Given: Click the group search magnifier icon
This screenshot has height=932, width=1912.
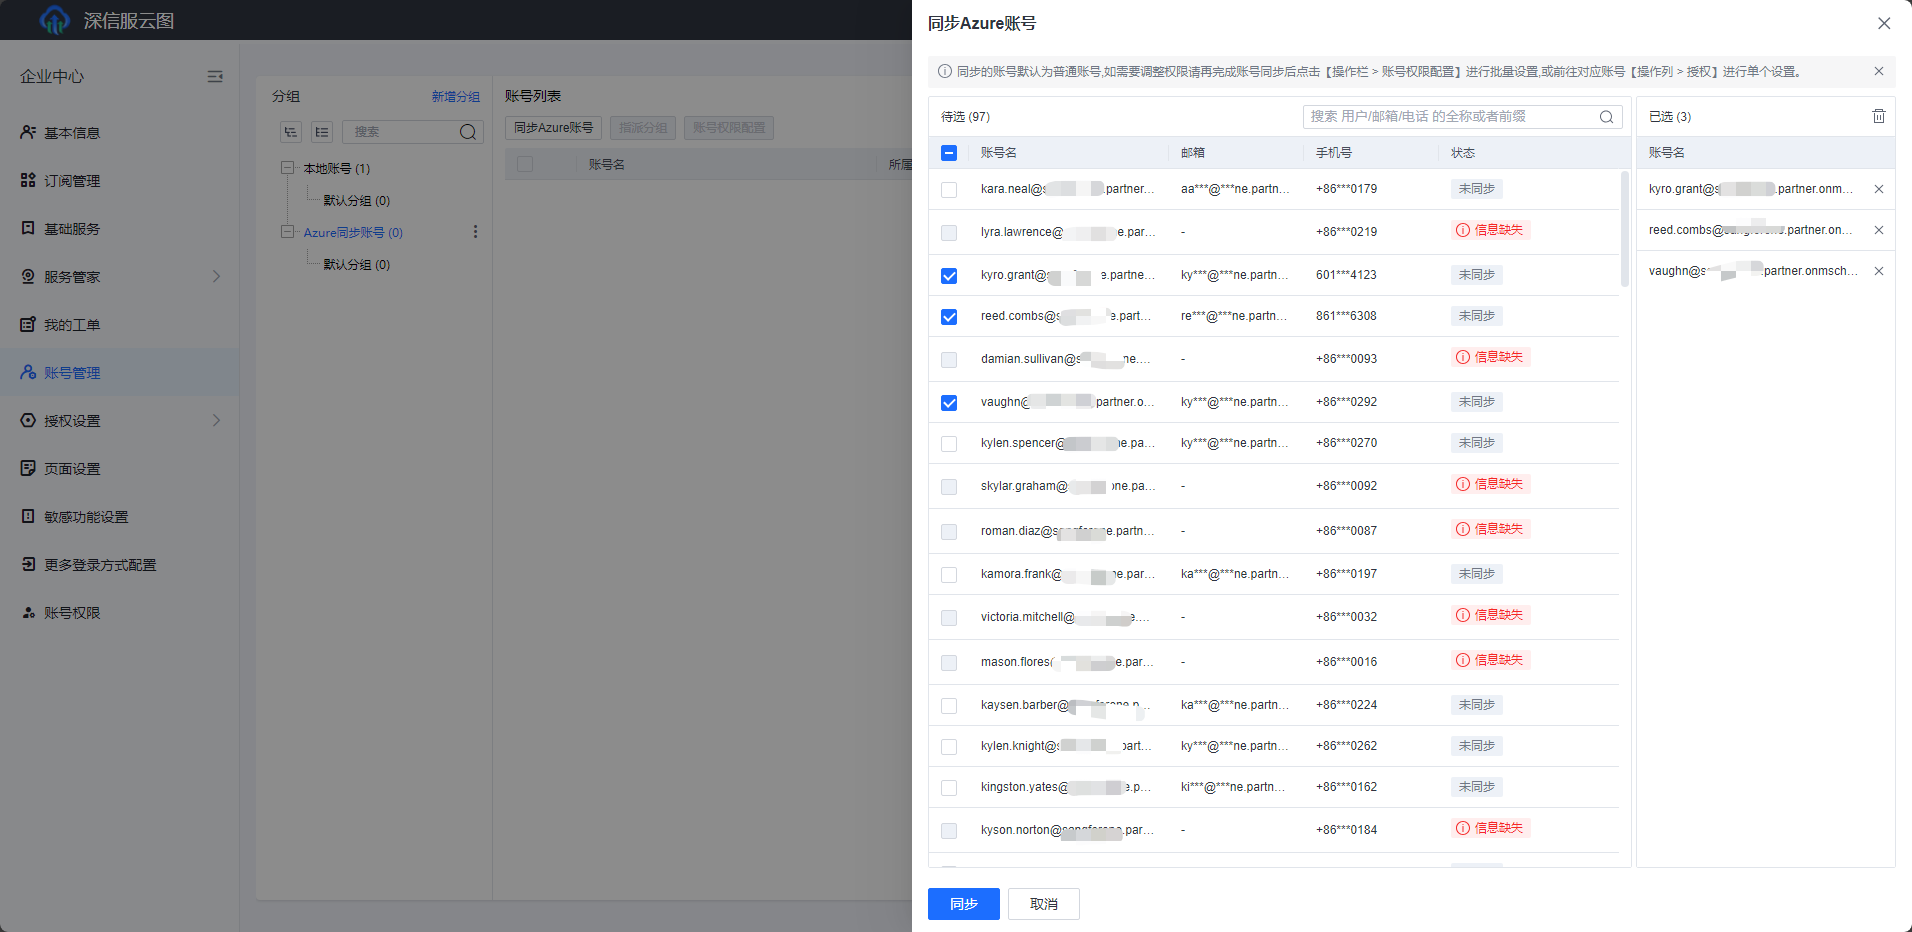Looking at the screenshot, I should tap(467, 132).
